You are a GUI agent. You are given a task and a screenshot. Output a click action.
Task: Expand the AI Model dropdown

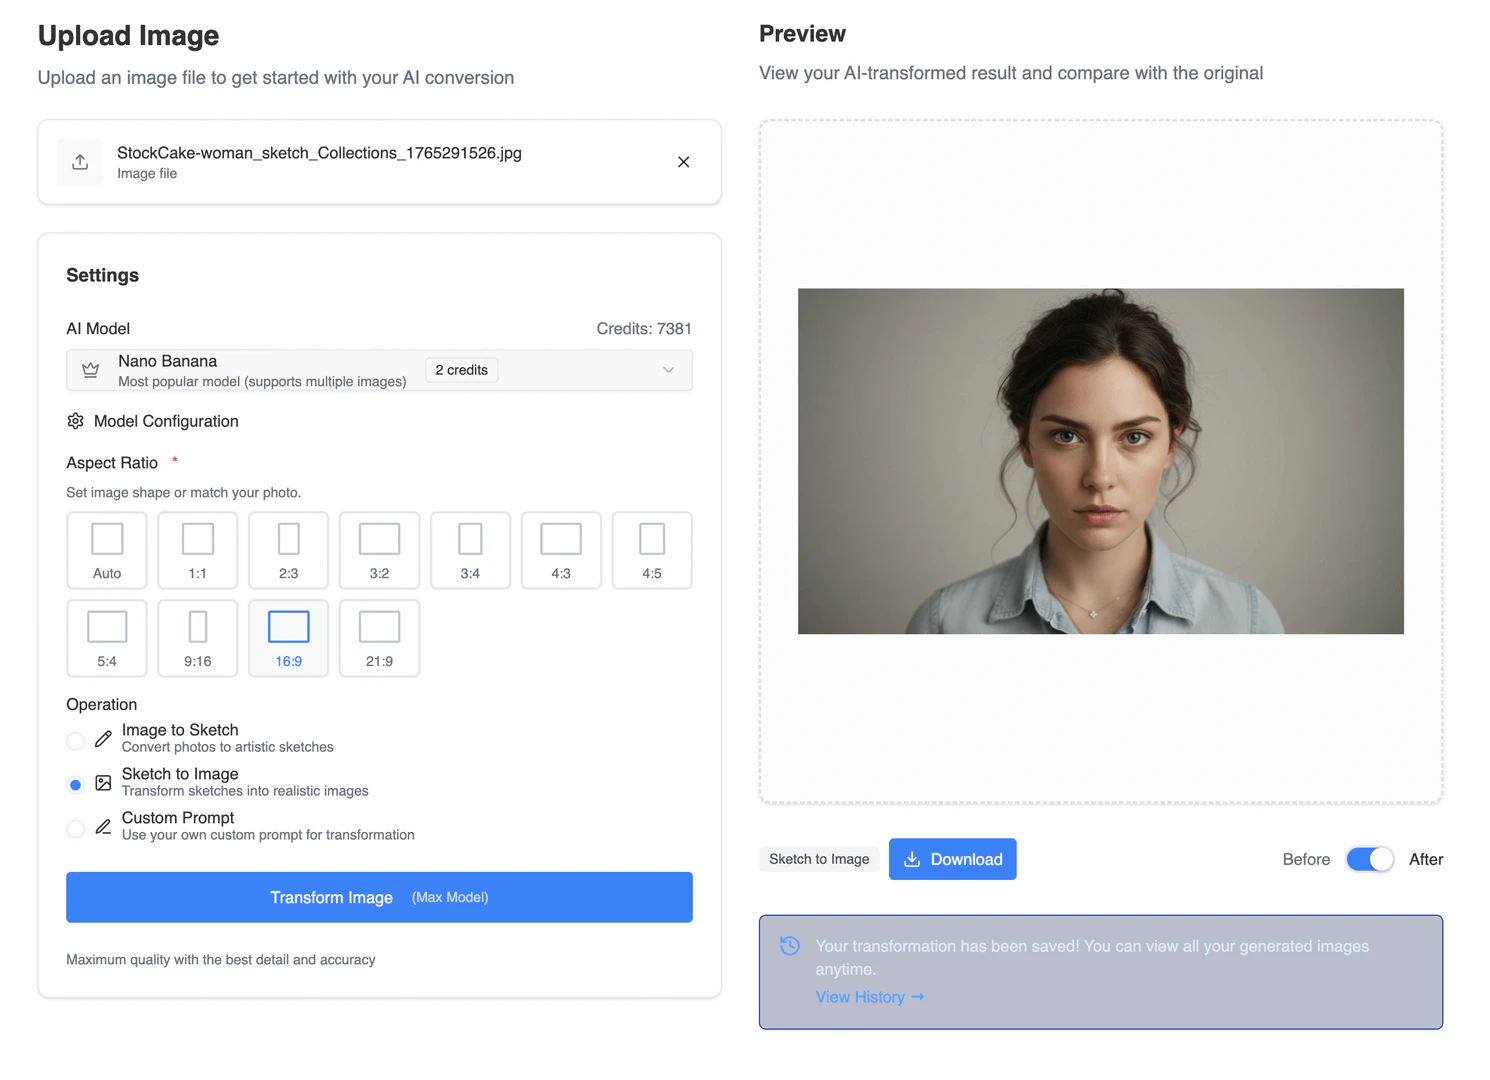coord(668,370)
